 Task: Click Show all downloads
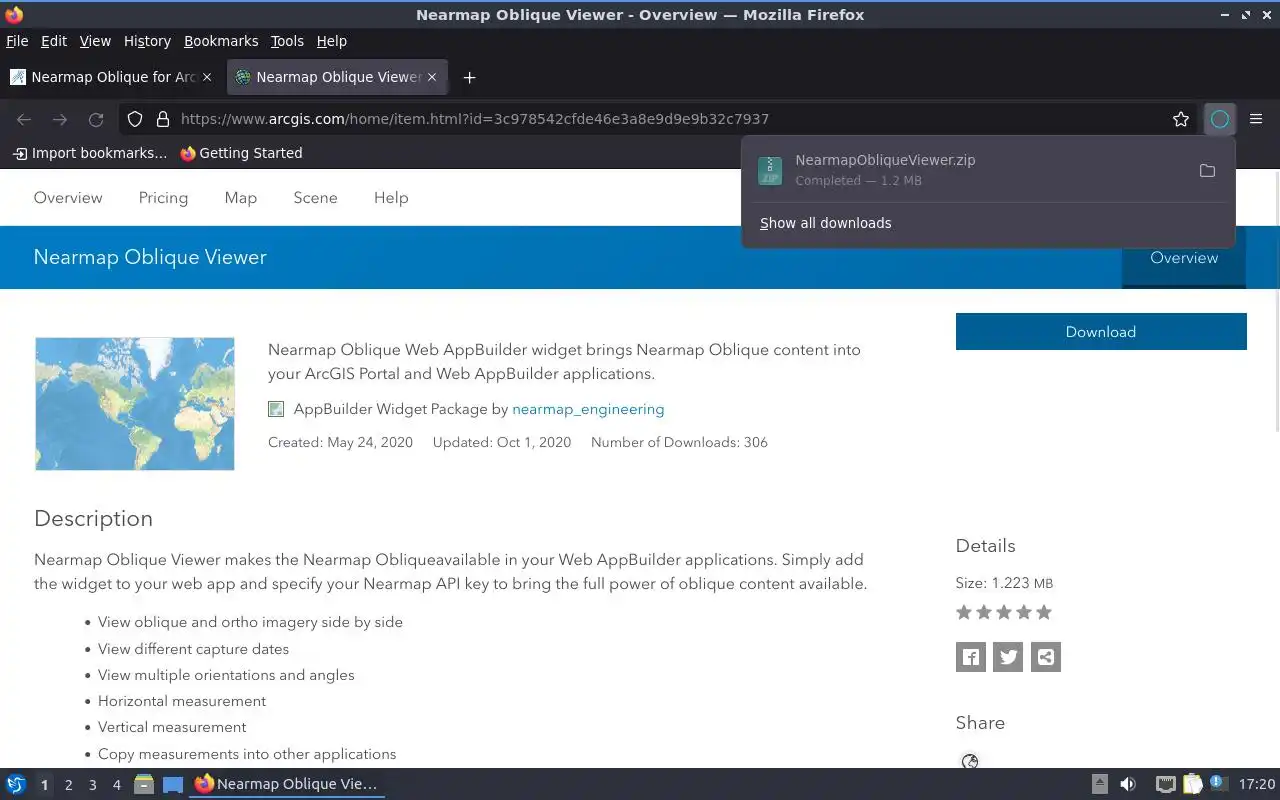(x=825, y=223)
